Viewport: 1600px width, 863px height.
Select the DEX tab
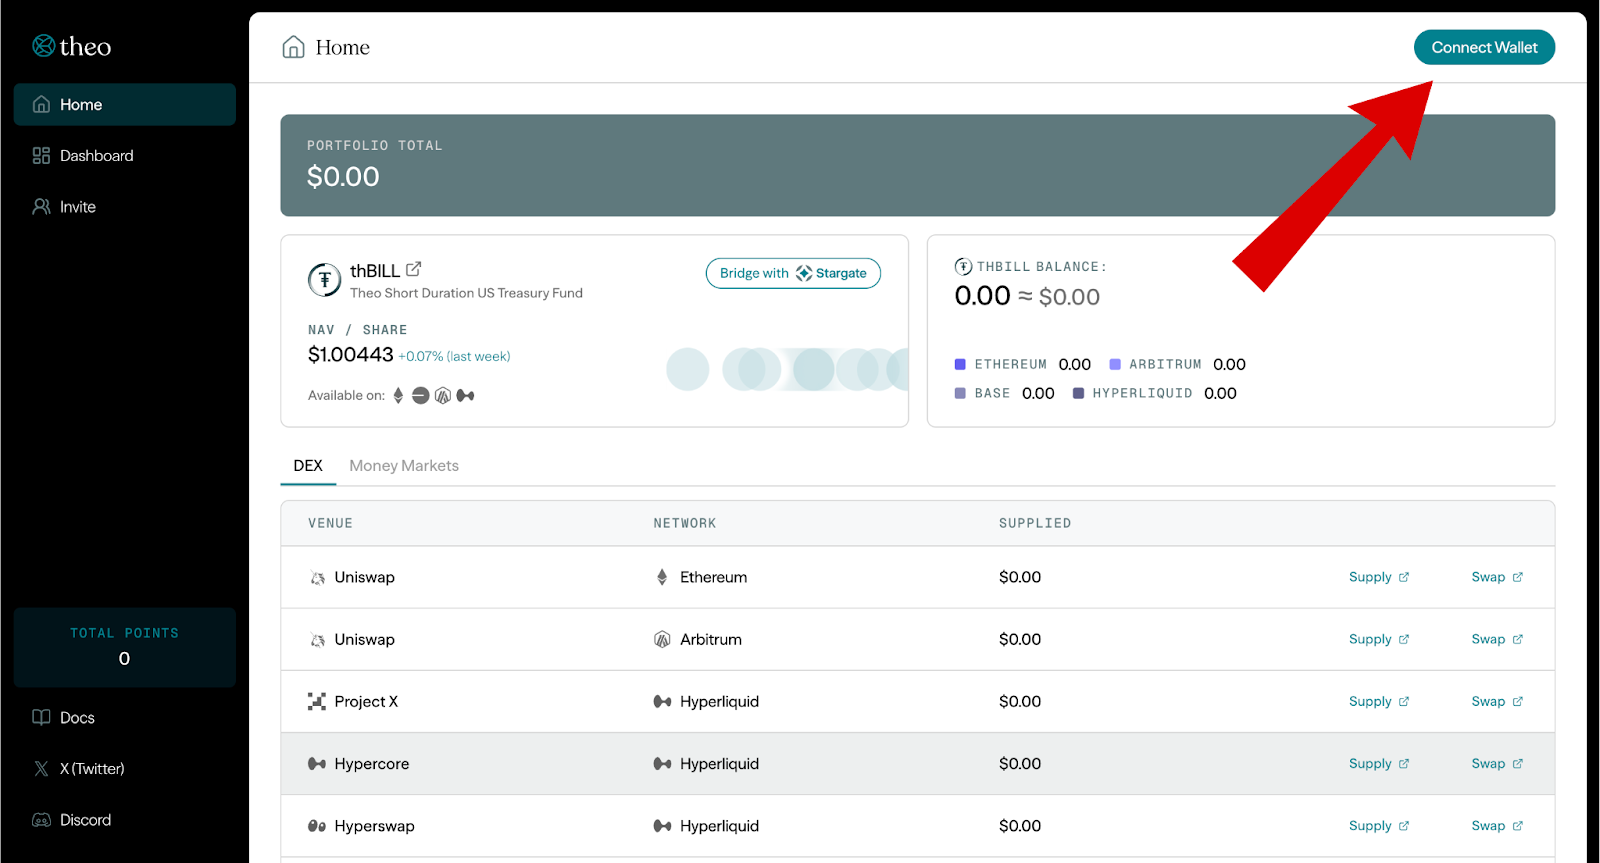click(x=308, y=466)
